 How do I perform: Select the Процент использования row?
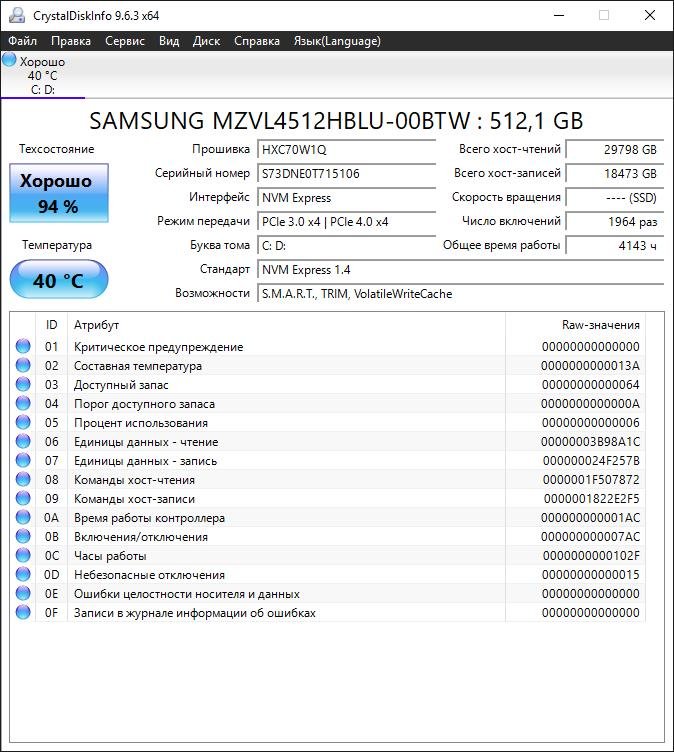pyautogui.click(x=328, y=423)
